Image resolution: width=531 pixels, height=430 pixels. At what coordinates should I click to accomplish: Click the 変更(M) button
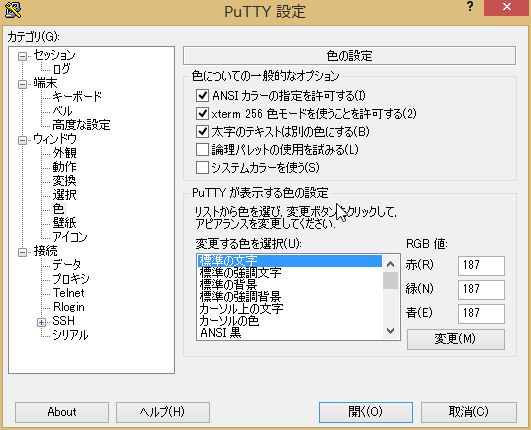pos(455,339)
